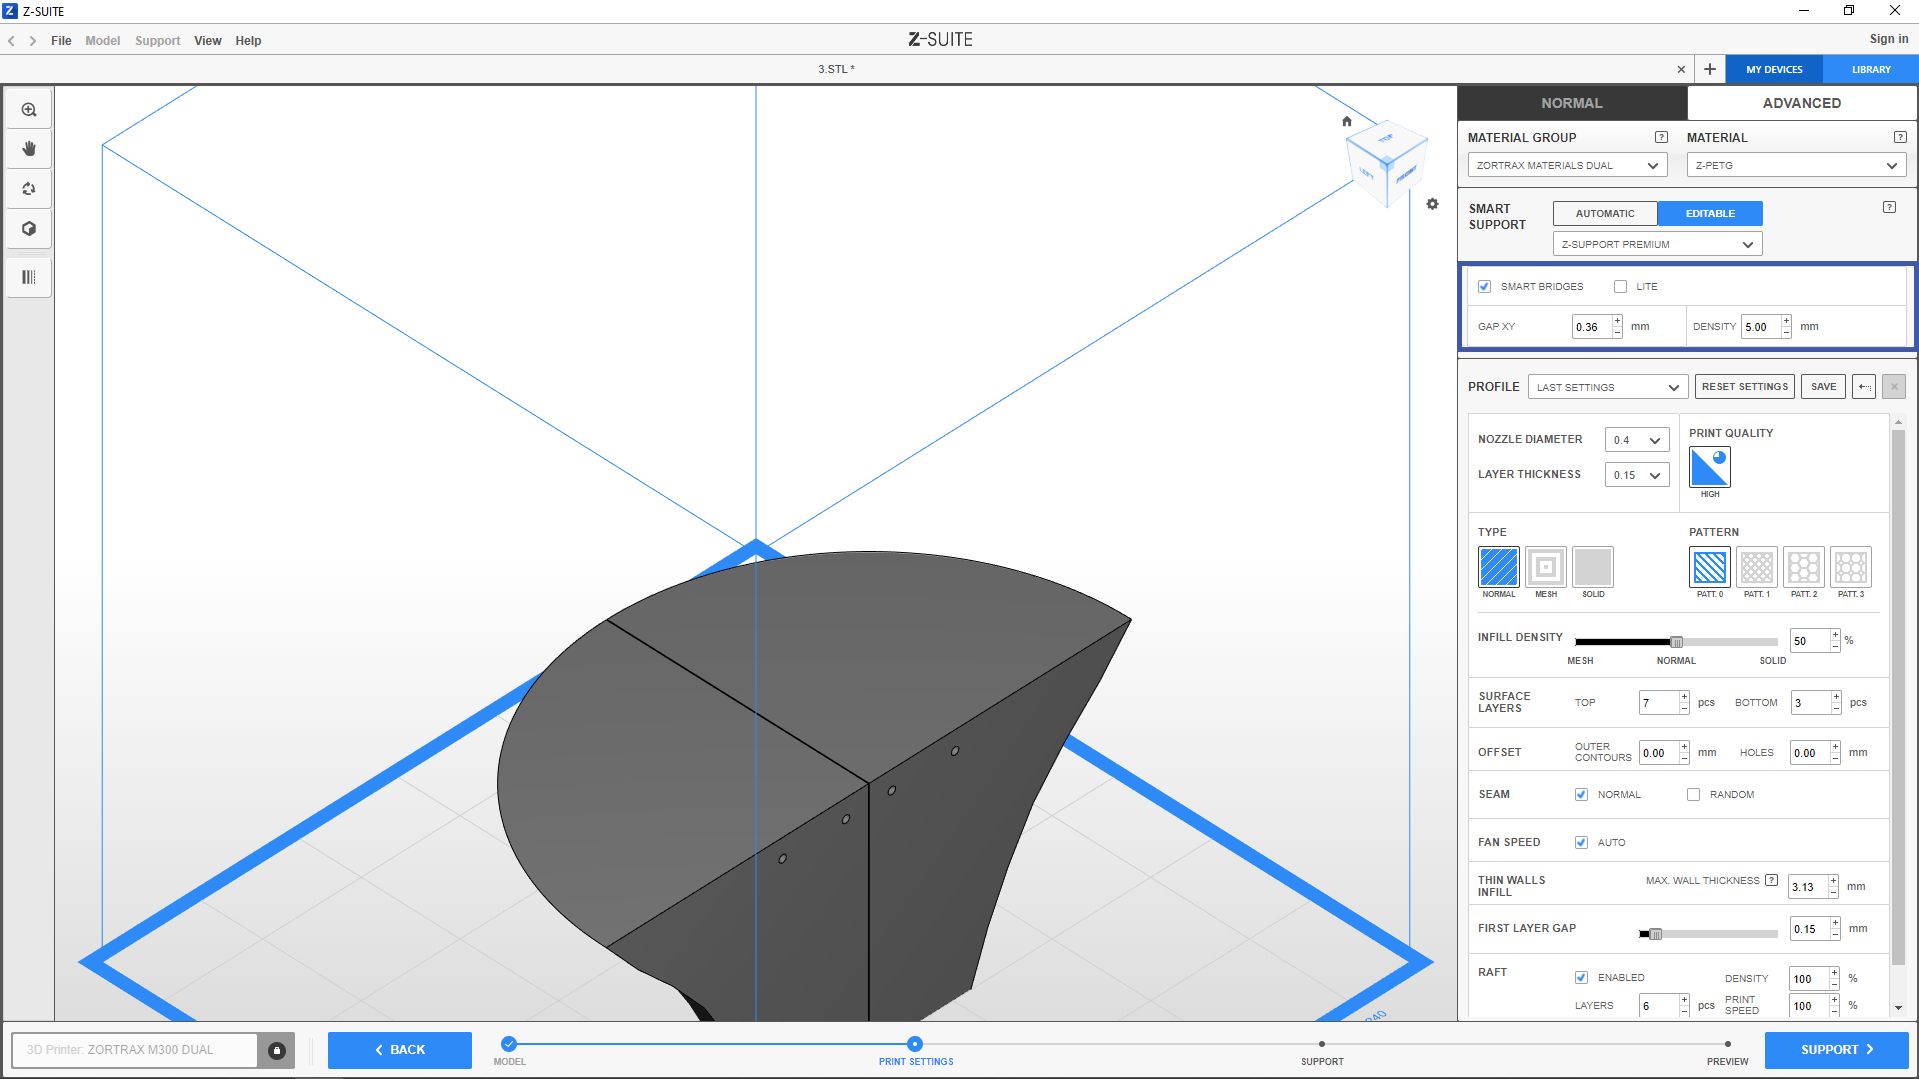Proceed with the Support button
This screenshot has height=1079, width=1919.
[x=1835, y=1050]
